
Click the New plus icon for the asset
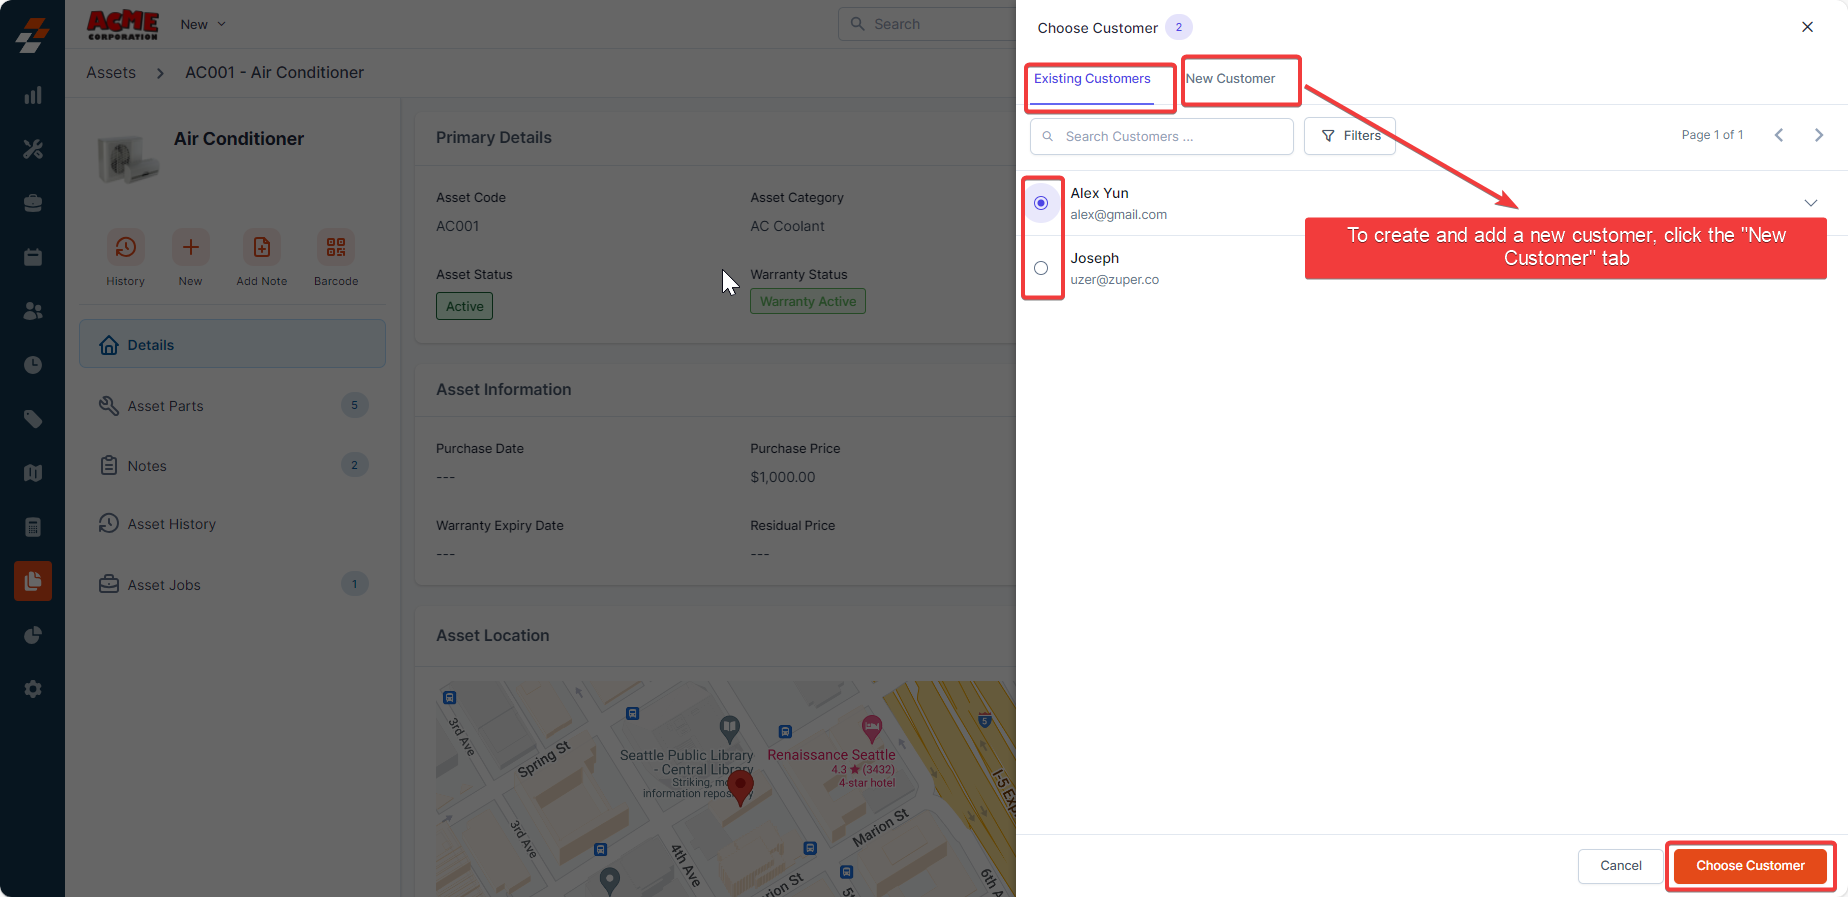[x=190, y=248]
